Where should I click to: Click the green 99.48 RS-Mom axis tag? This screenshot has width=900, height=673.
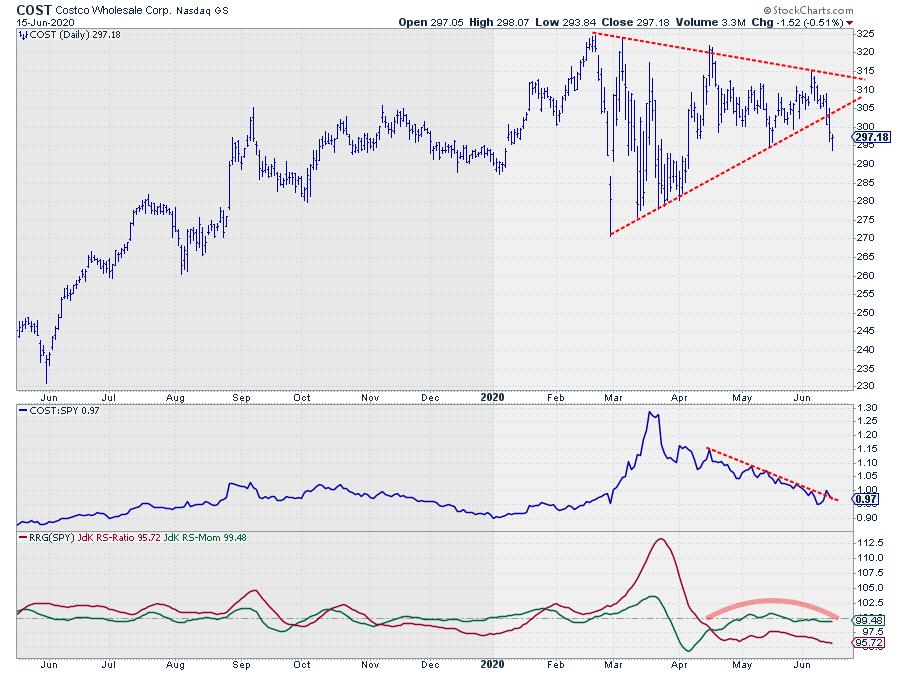(x=865, y=621)
